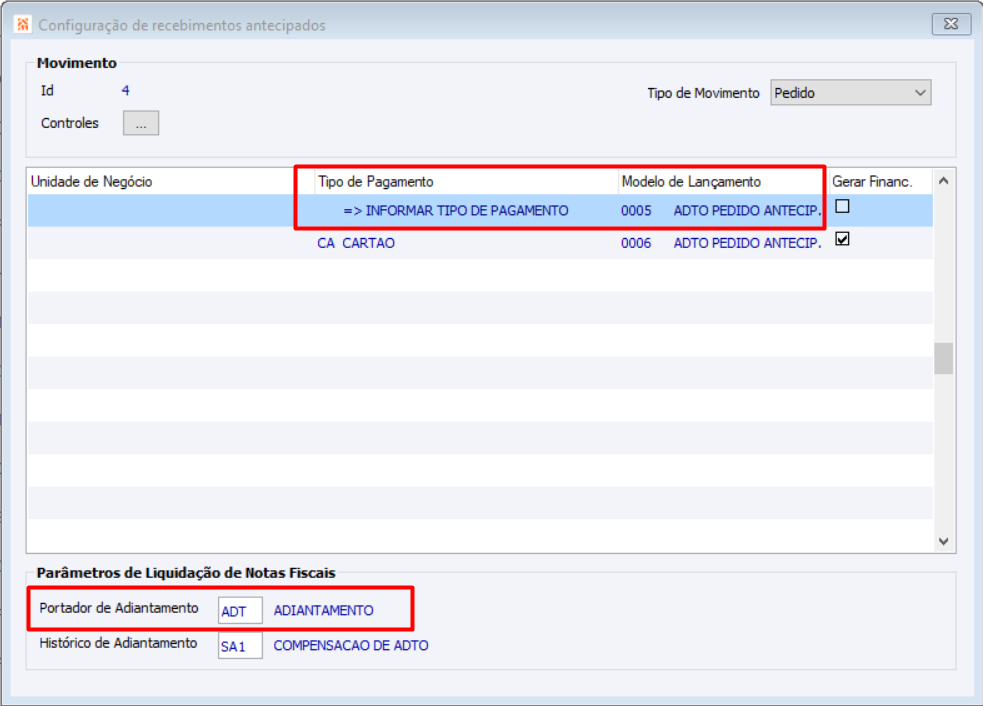Image resolution: width=983 pixels, height=706 pixels.
Task: Click the Histórico de Adiantamento field with SA1
Action: coord(240,646)
